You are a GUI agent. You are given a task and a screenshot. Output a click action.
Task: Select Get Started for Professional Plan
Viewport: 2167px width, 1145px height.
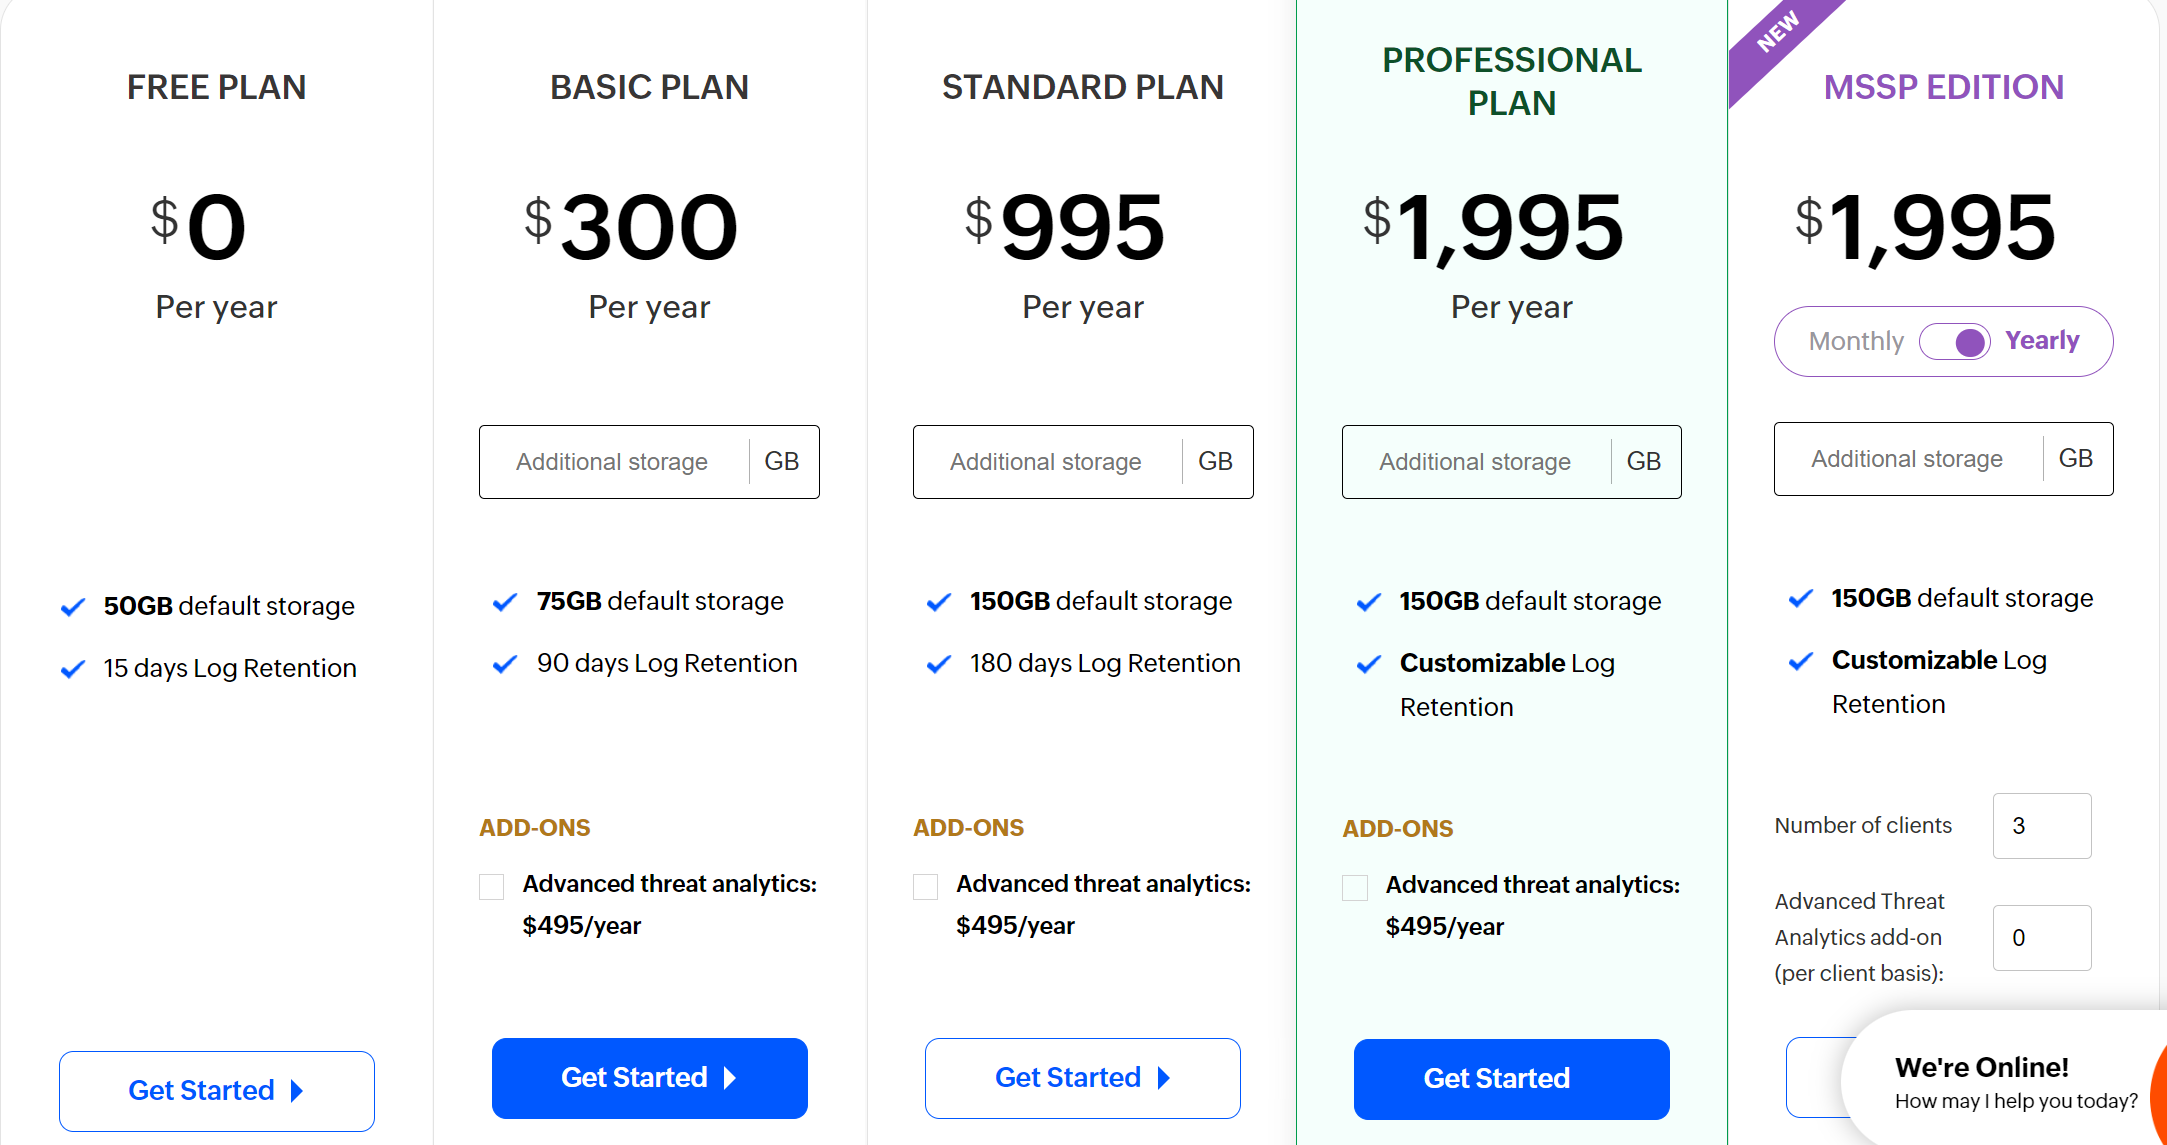1511,1079
